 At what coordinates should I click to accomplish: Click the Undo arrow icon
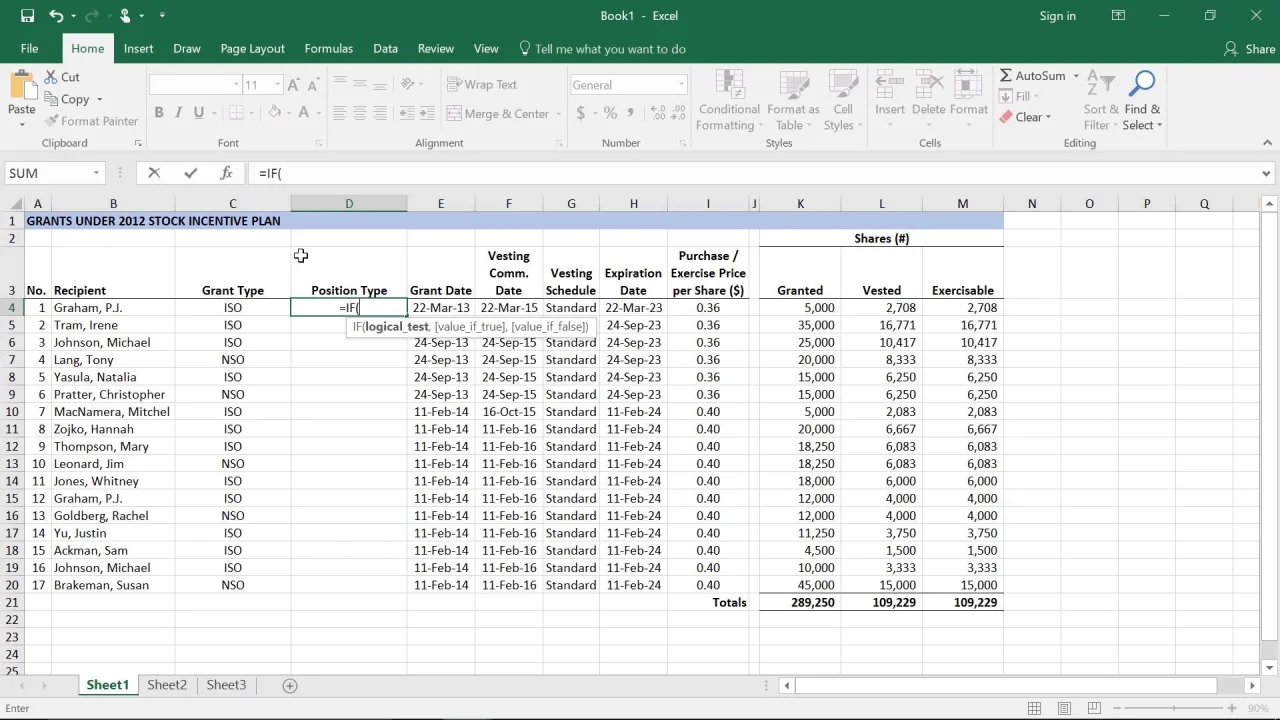57,16
